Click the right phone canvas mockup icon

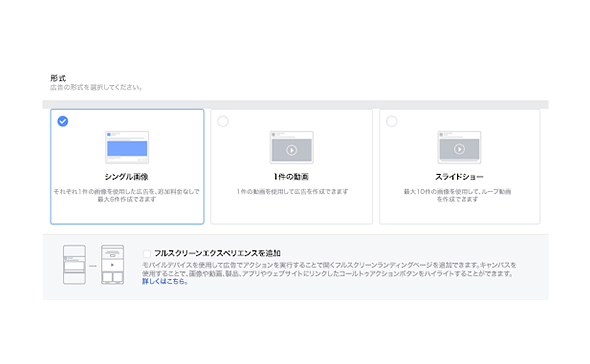[113, 264]
